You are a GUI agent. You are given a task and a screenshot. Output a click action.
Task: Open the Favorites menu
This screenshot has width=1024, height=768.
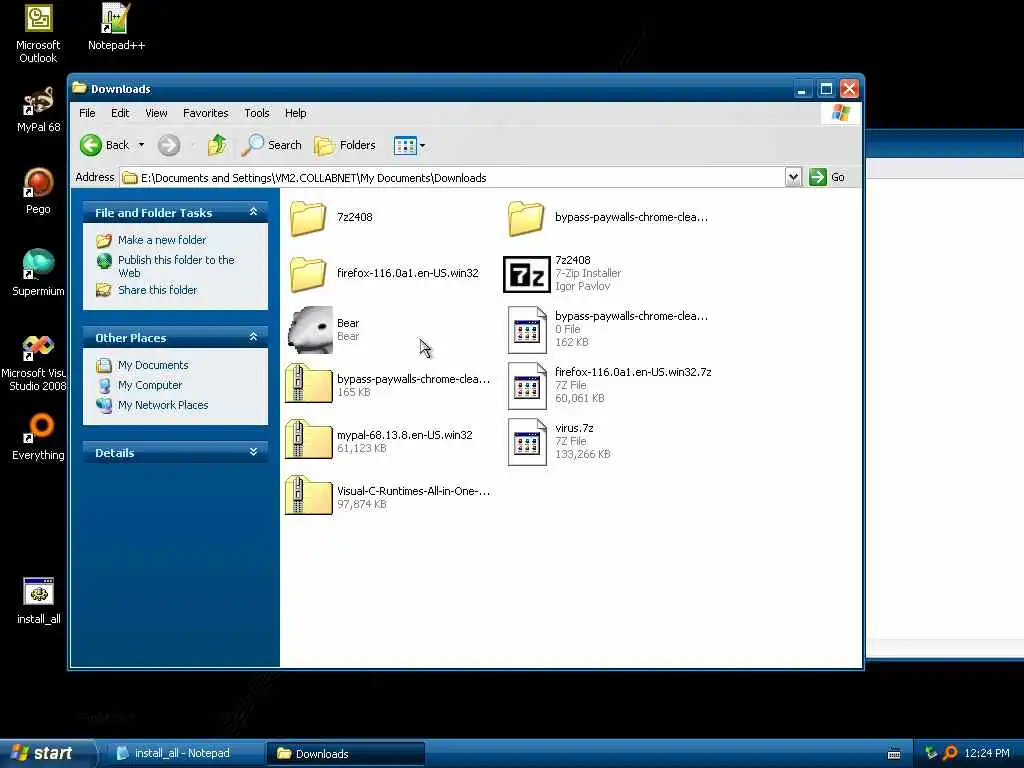coord(206,113)
